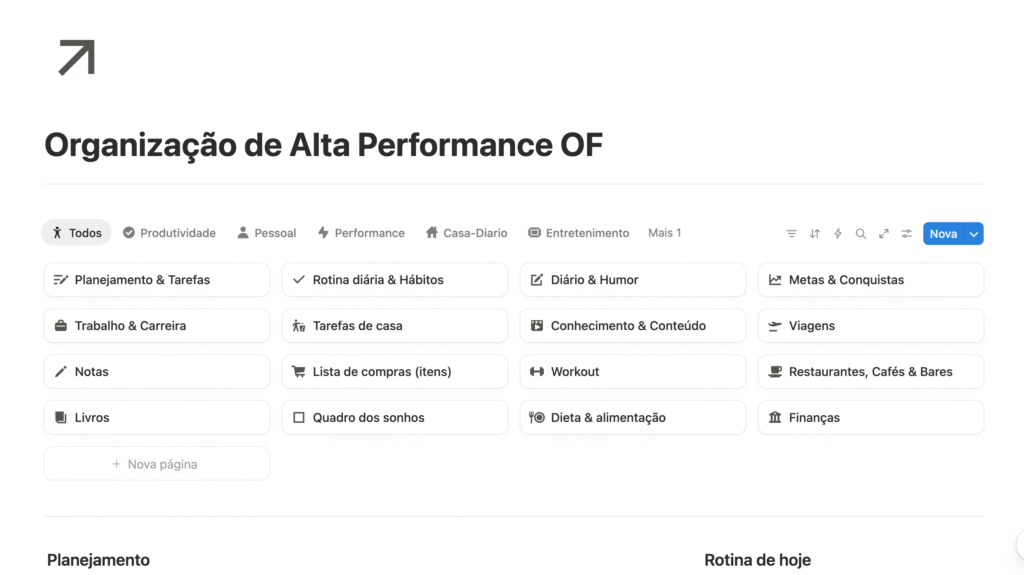Expand the Nova button dropdown arrow
Screen dimensions: 1024x575
pos(973,234)
